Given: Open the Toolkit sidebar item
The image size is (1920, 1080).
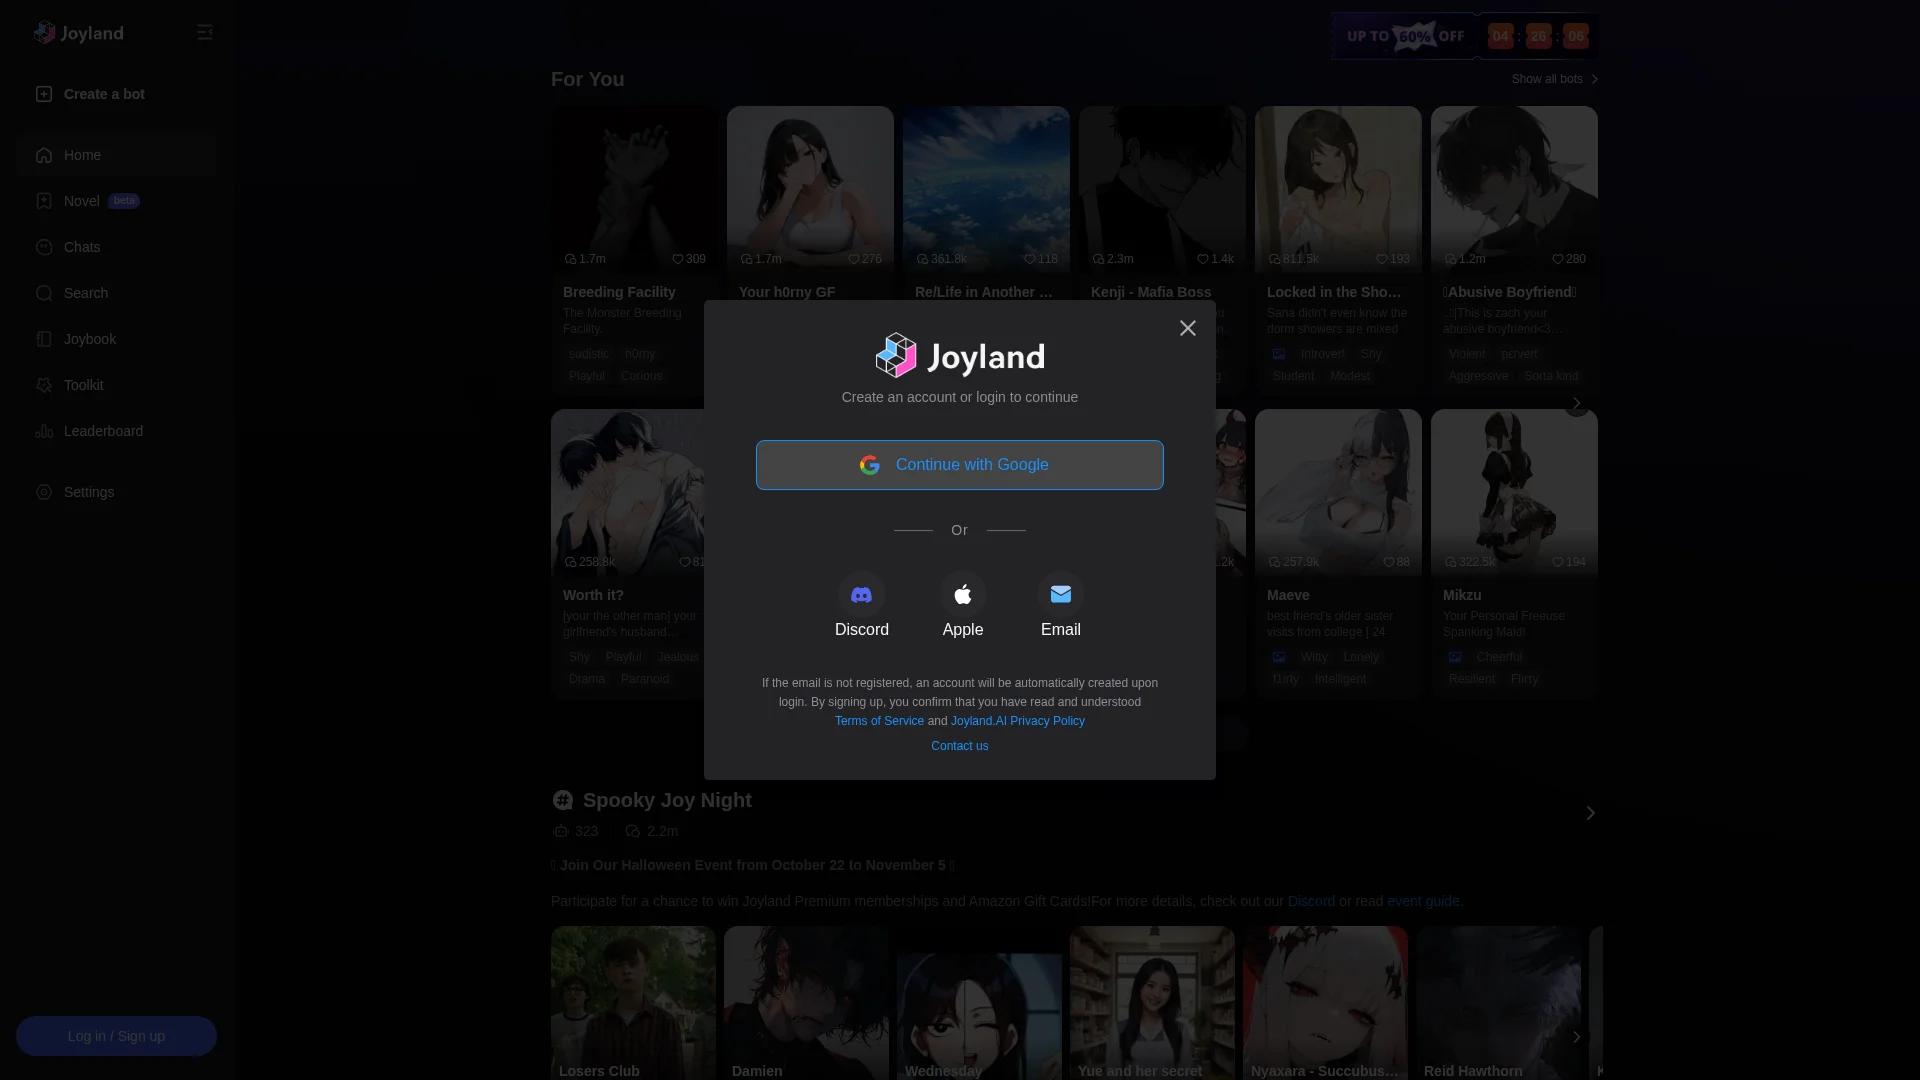Looking at the screenshot, I should 84,385.
